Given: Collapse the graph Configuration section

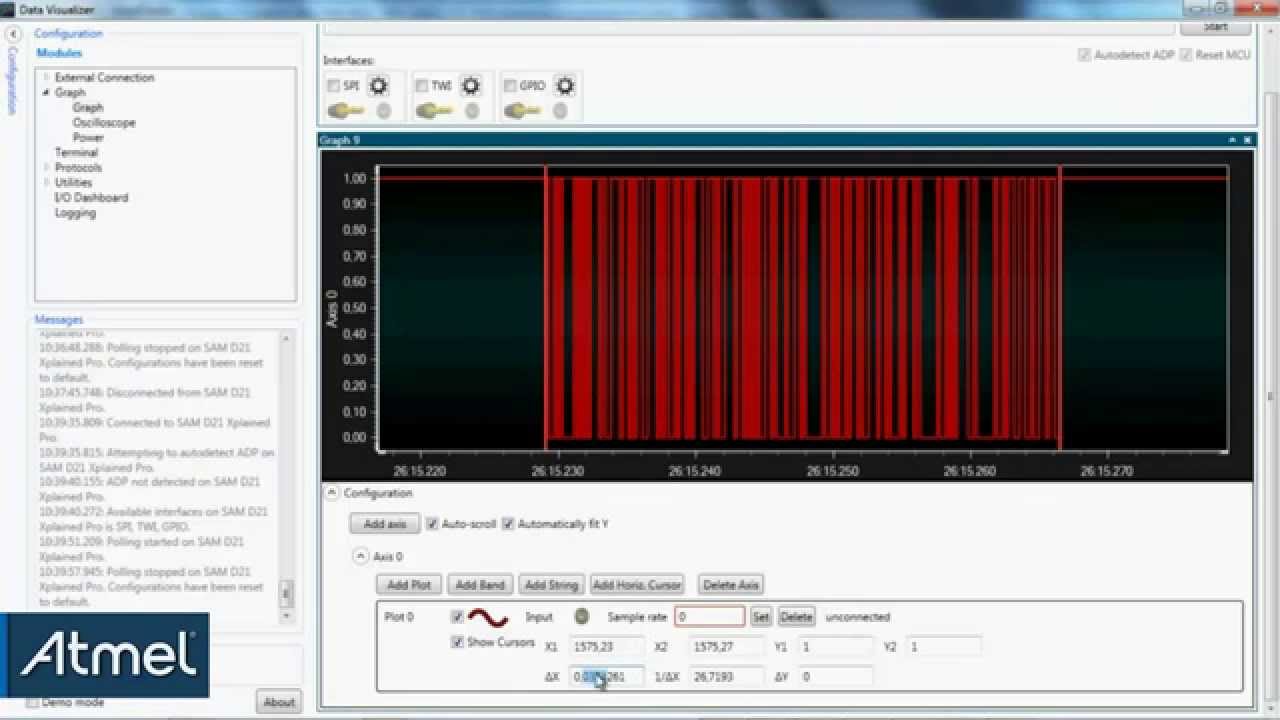Looking at the screenshot, I should pyautogui.click(x=331, y=493).
